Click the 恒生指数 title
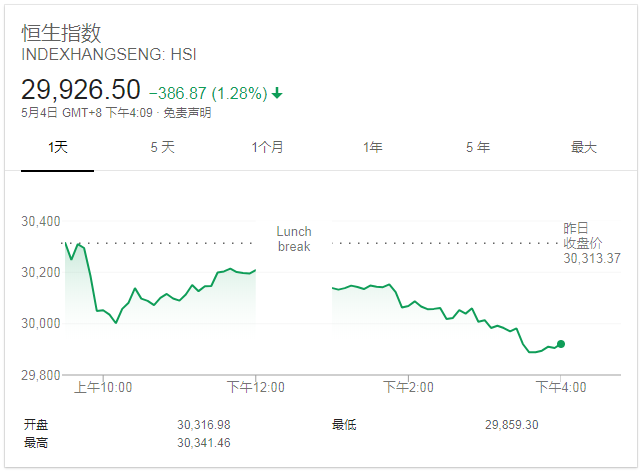This screenshot has height=472, width=642. (x=61, y=33)
